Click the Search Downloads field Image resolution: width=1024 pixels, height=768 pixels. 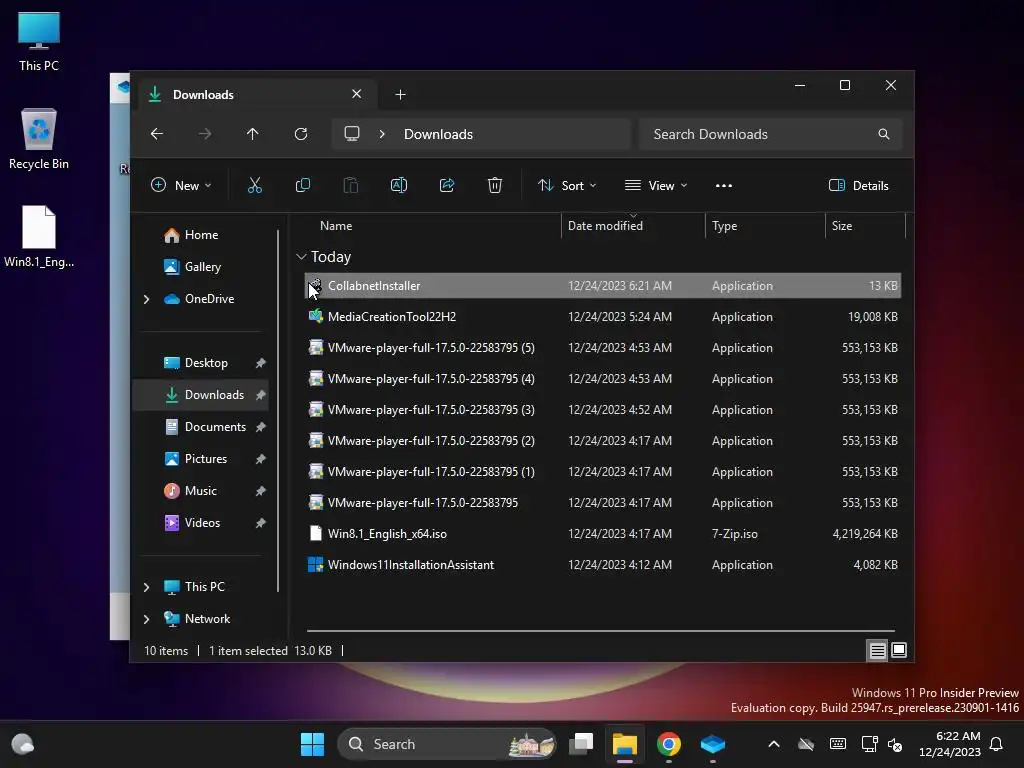[771, 134]
